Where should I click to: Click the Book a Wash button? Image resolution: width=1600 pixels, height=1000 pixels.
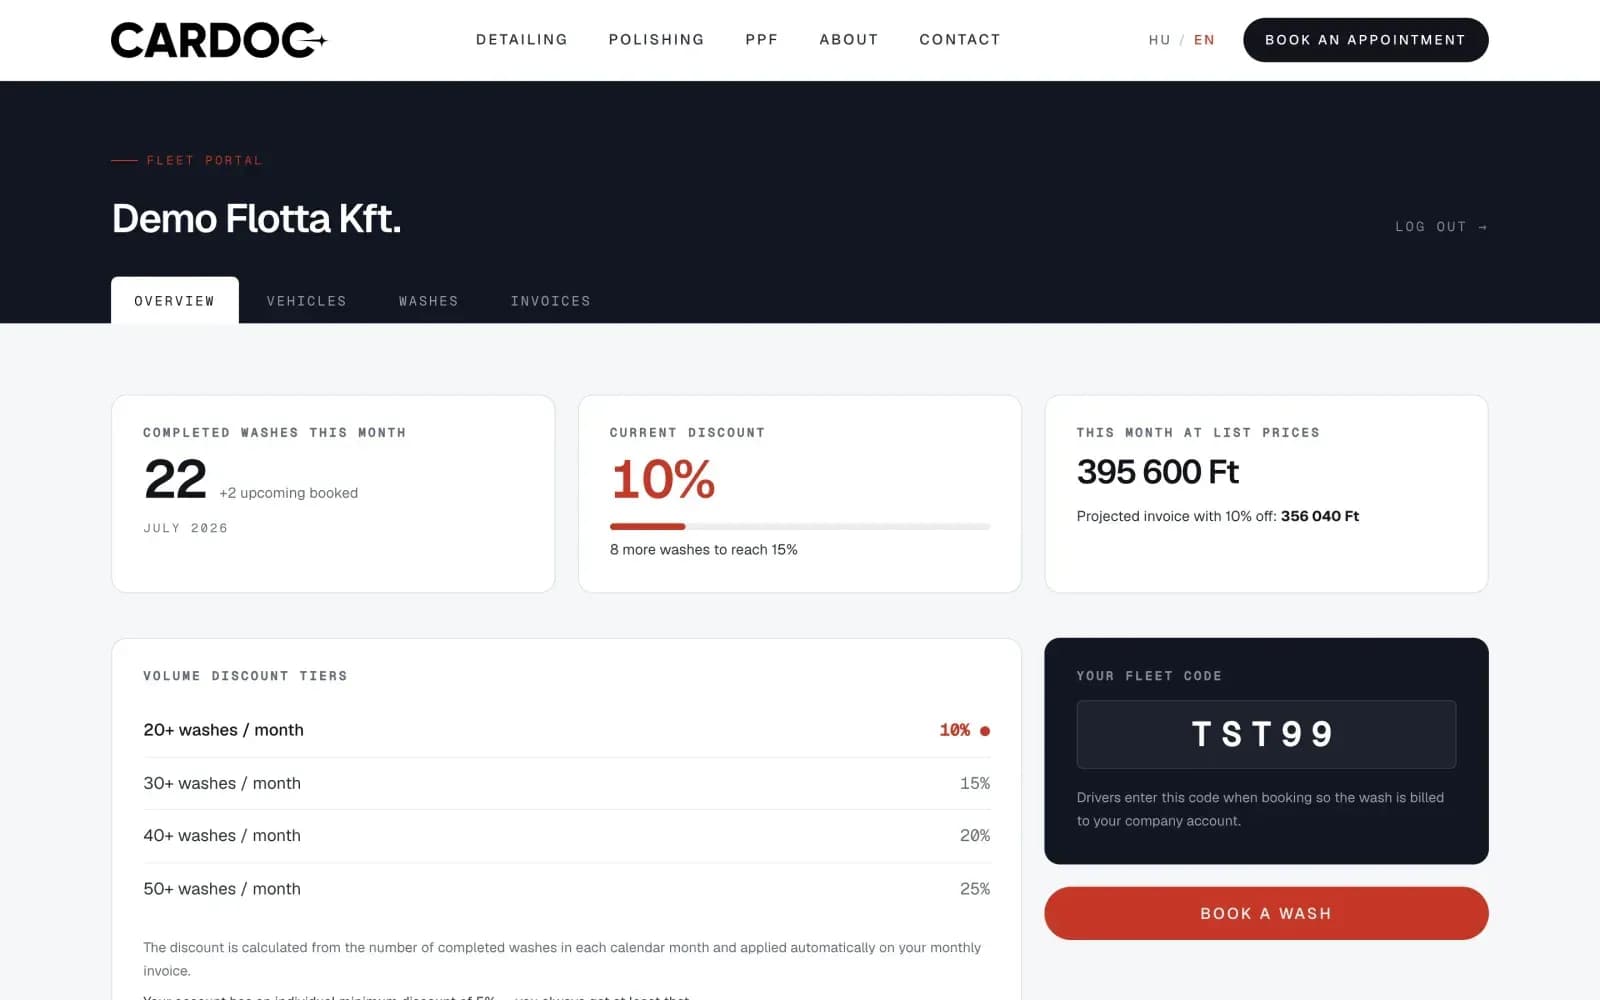pyautogui.click(x=1266, y=913)
